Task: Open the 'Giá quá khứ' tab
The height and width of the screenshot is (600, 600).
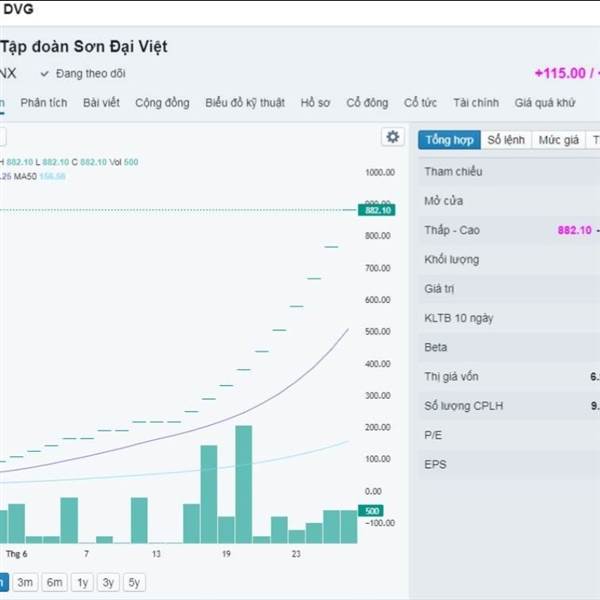Action: pos(545,103)
